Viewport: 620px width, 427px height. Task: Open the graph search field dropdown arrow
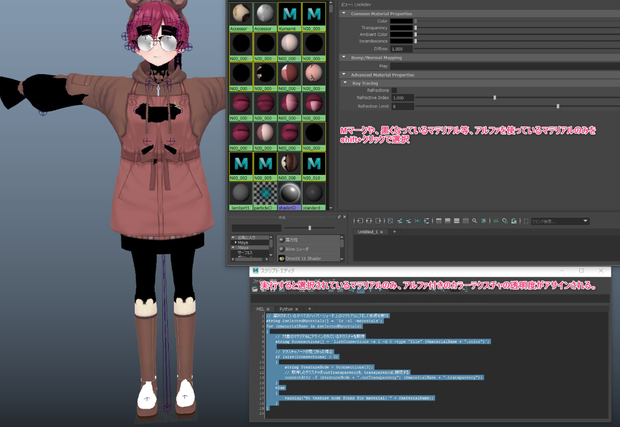tap(585, 221)
